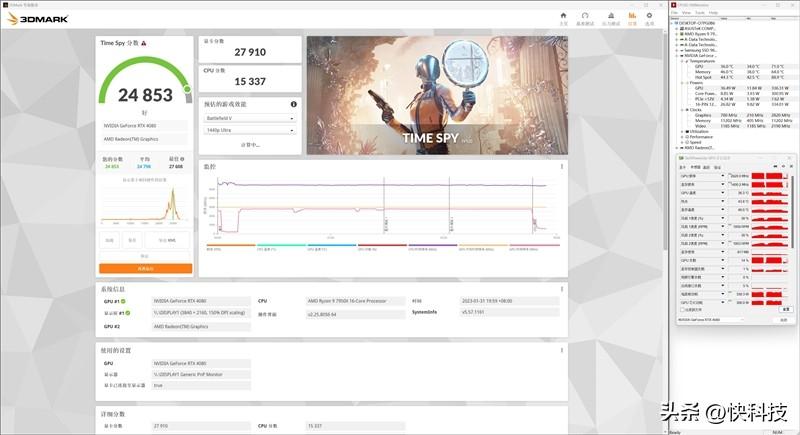Screen dimensions: 800x435
Task: Open the Battlefield V game dropdown
Action: pyautogui.click(x=250, y=118)
